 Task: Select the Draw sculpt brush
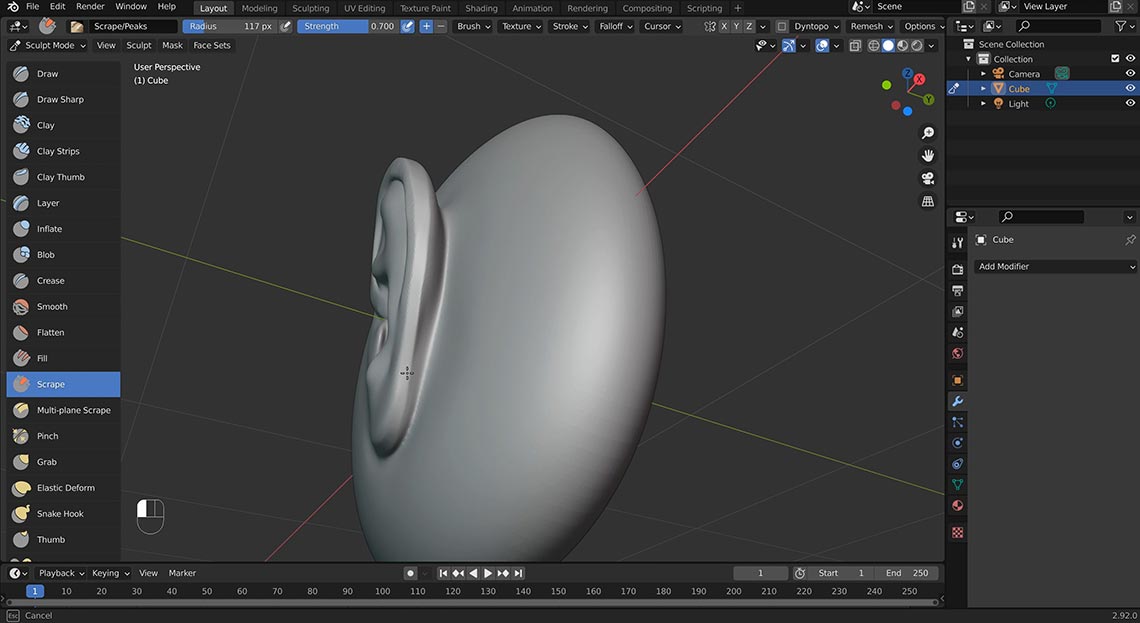click(63, 73)
